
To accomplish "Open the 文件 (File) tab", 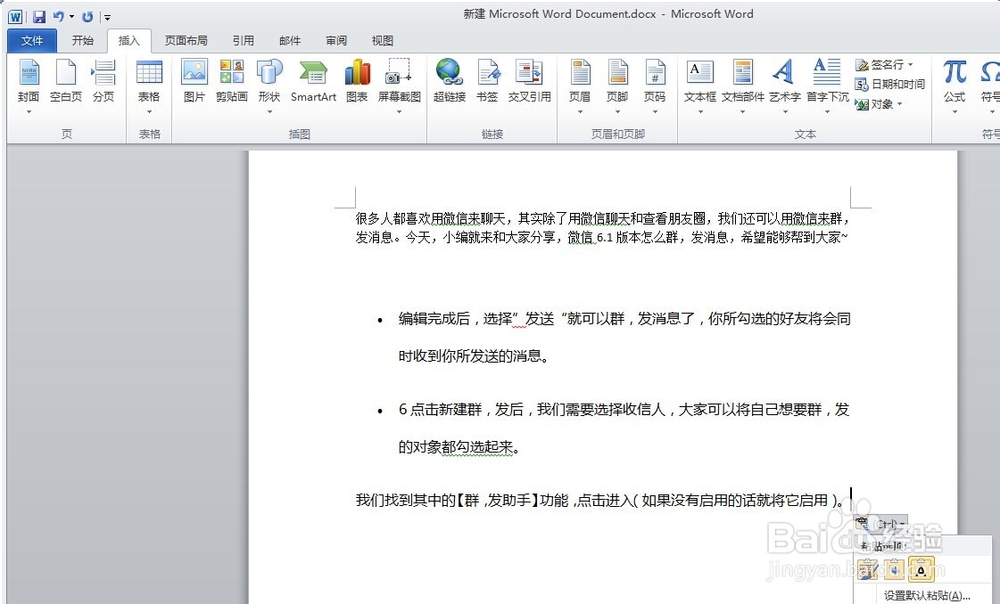I will 32,41.
